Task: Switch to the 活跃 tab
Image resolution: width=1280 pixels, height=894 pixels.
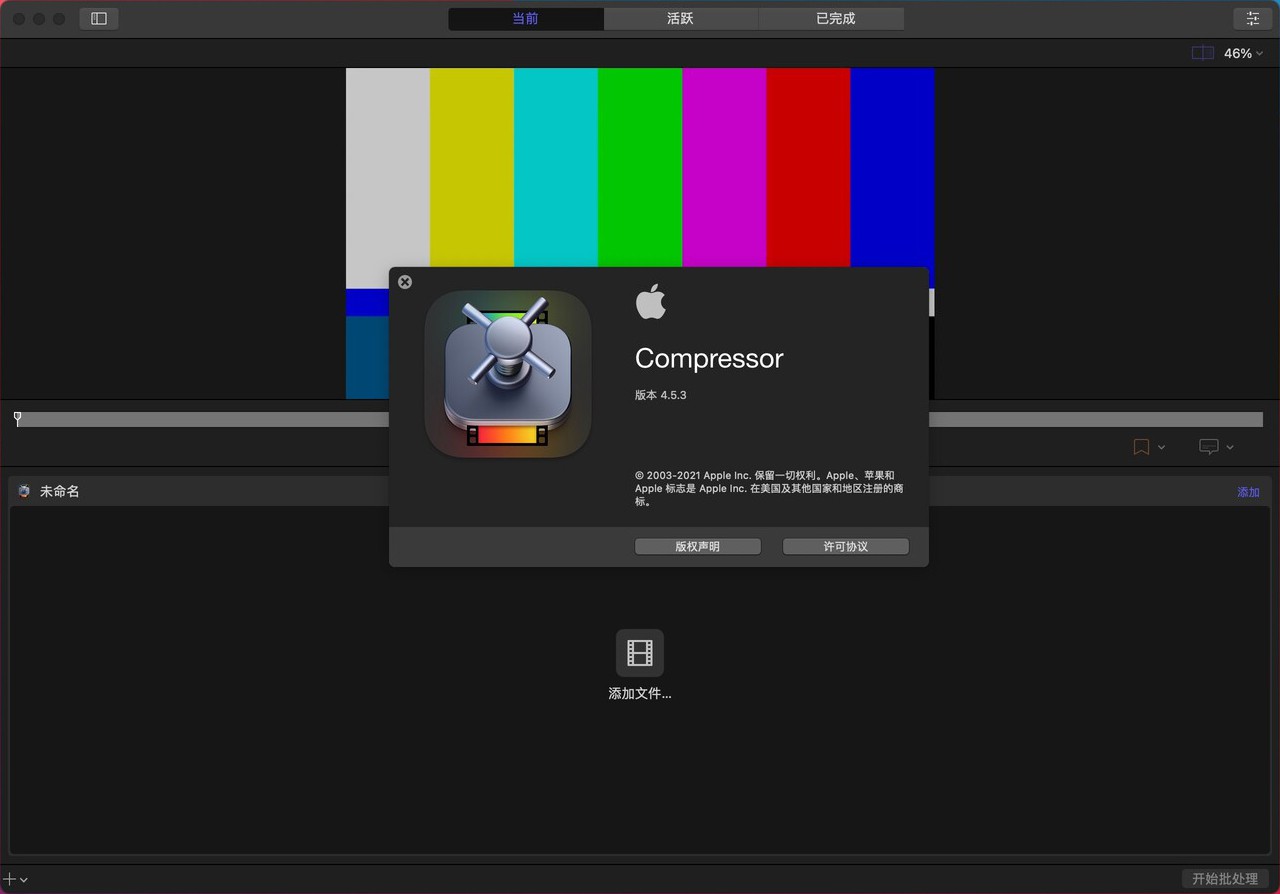Action: pos(680,18)
